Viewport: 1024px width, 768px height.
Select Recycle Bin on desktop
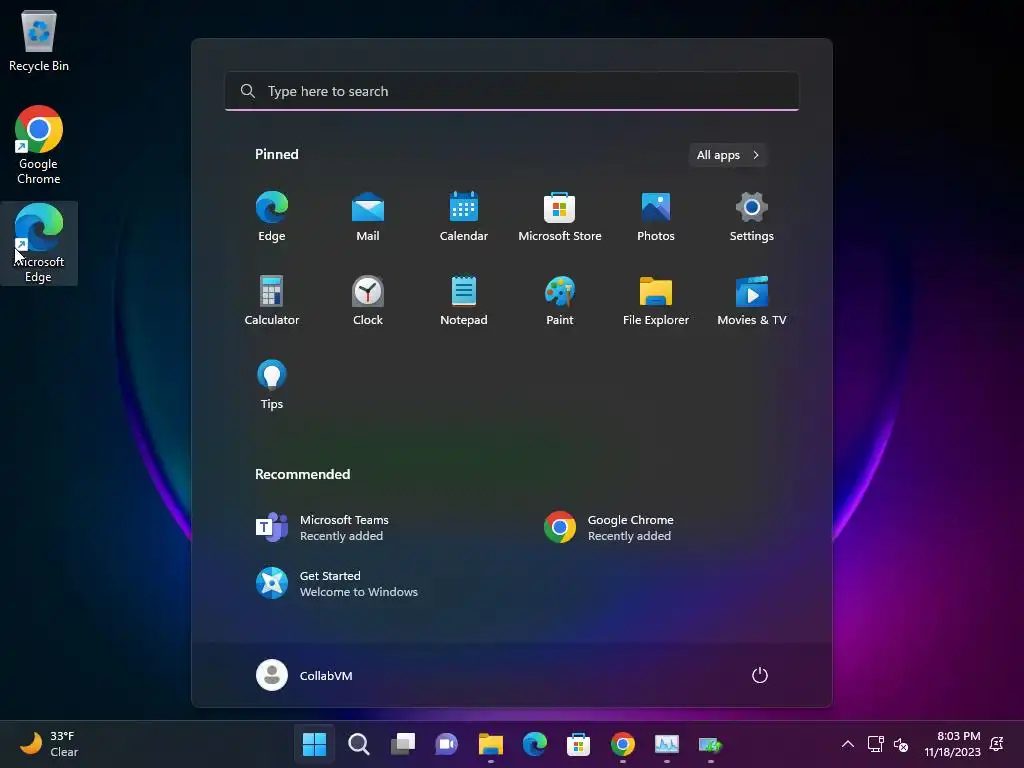click(x=39, y=40)
